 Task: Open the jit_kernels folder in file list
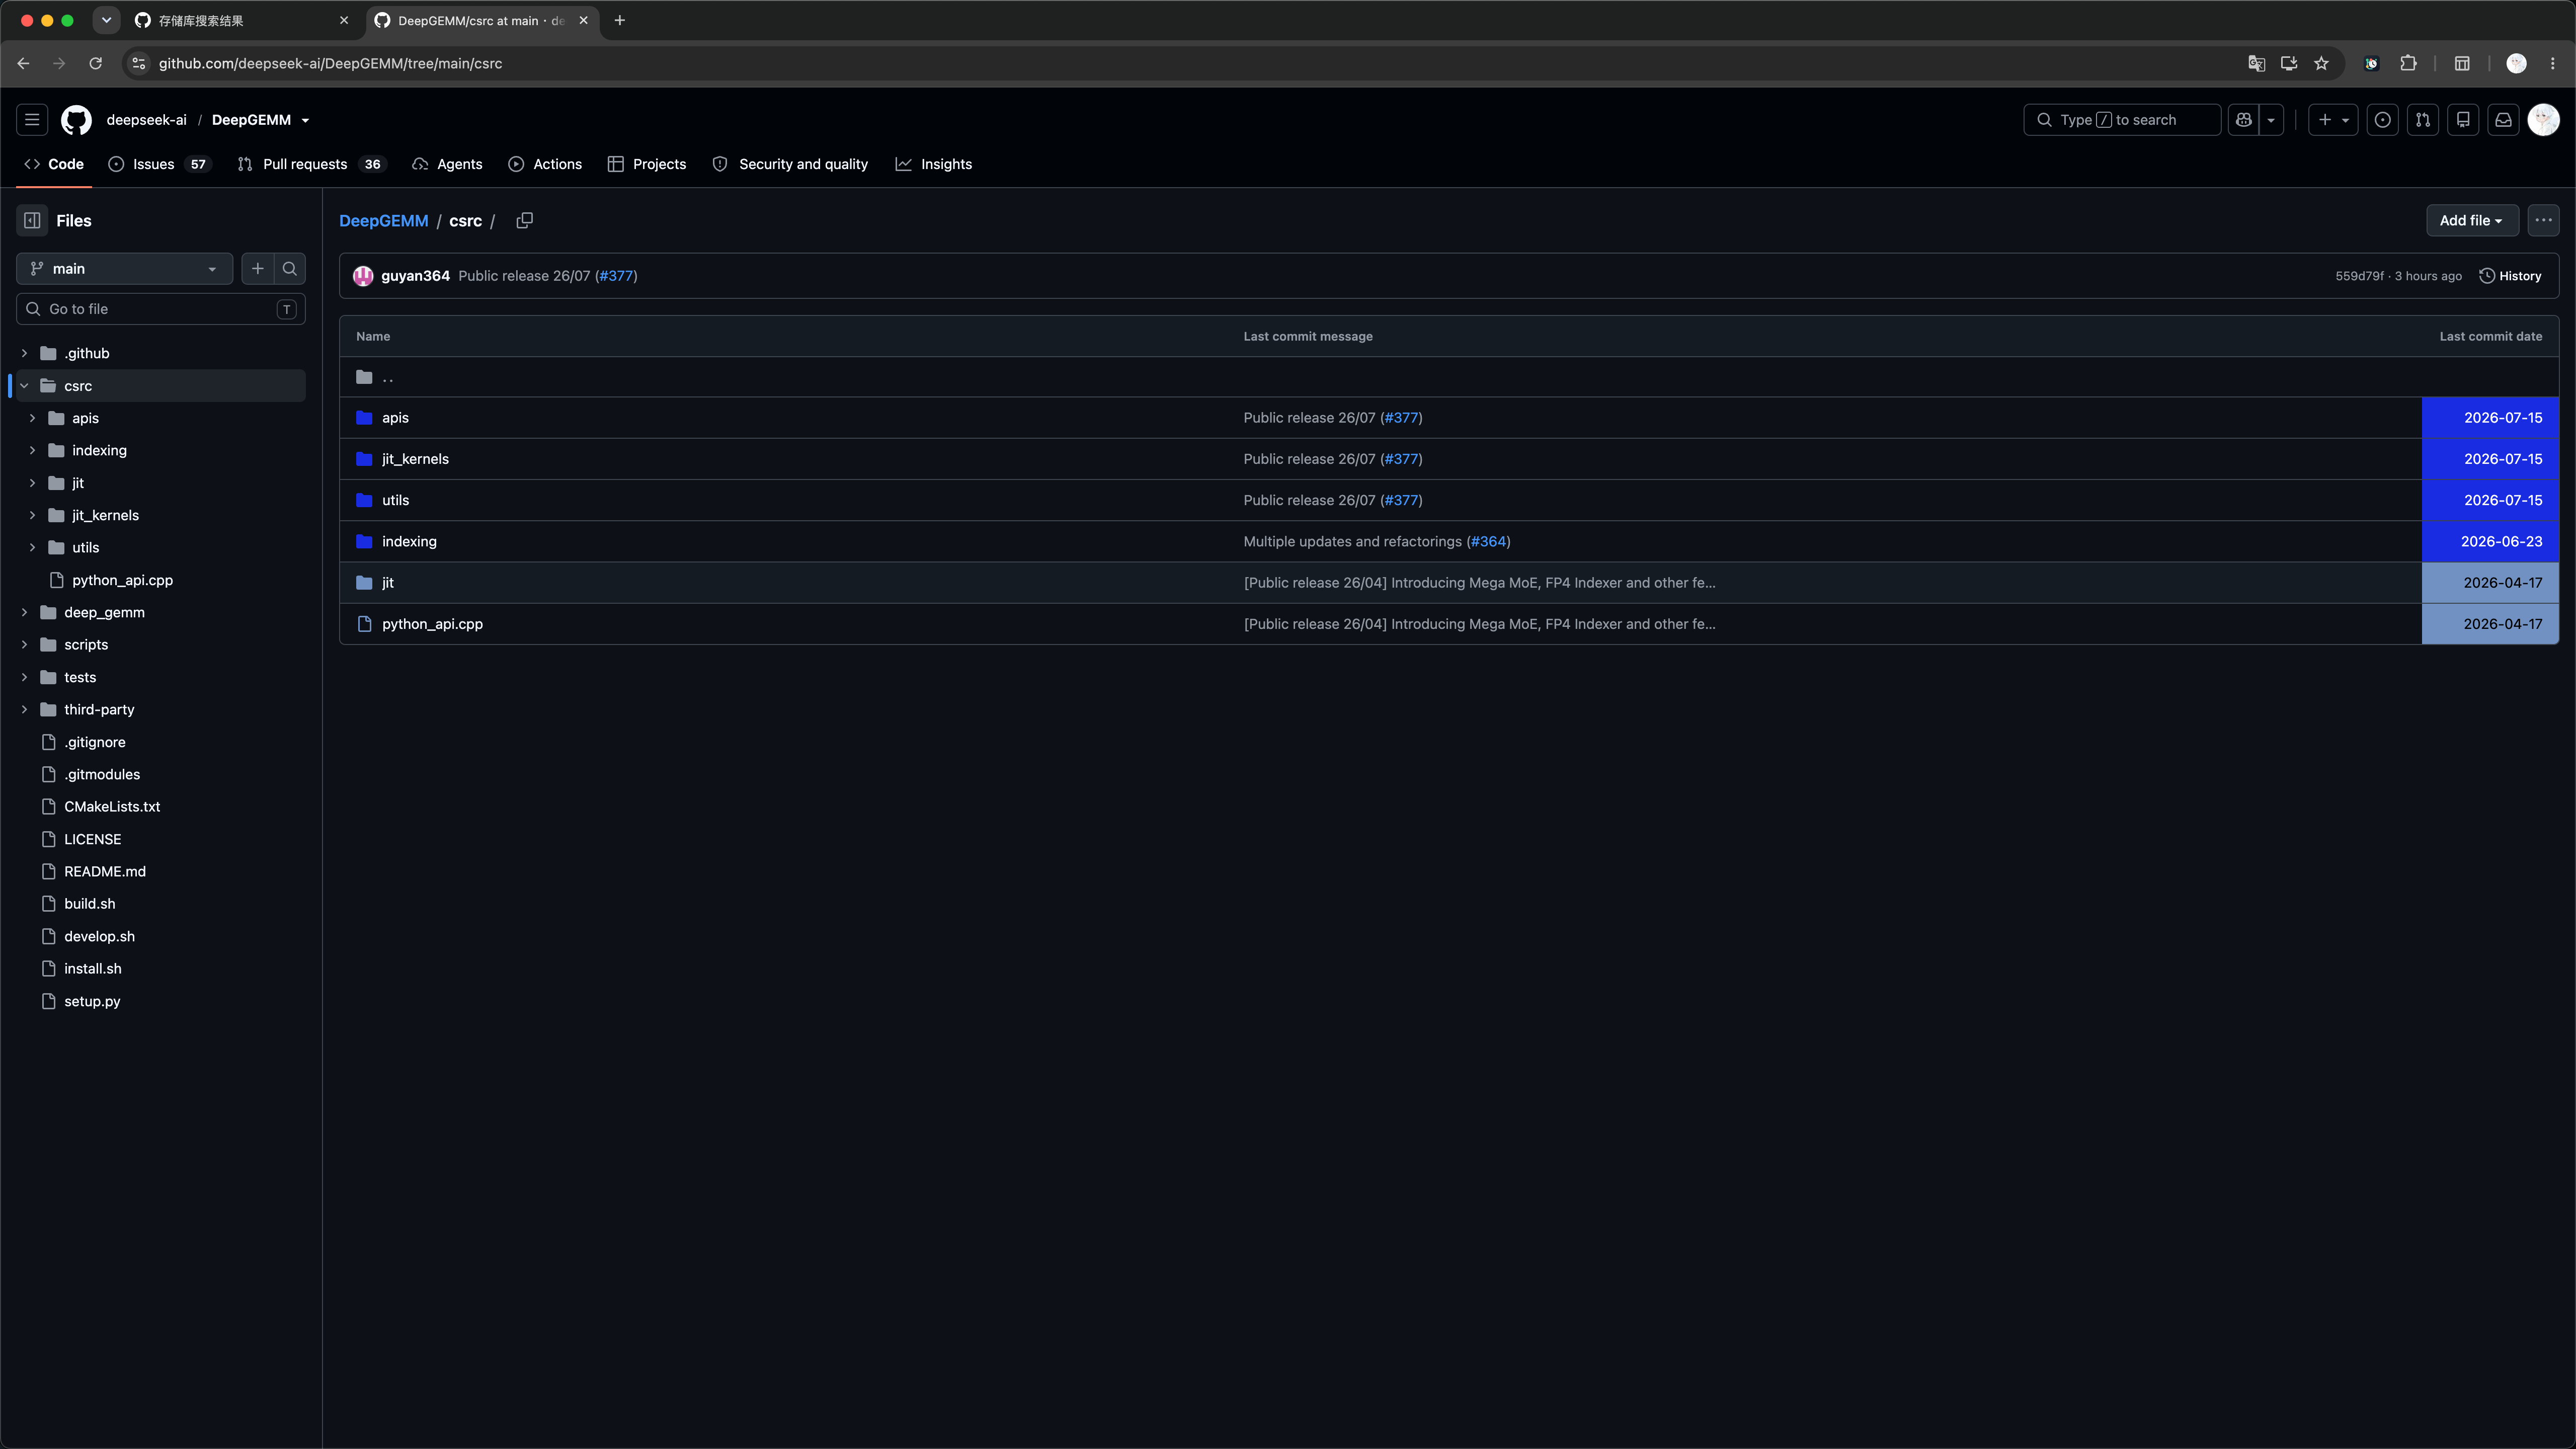[x=415, y=459]
